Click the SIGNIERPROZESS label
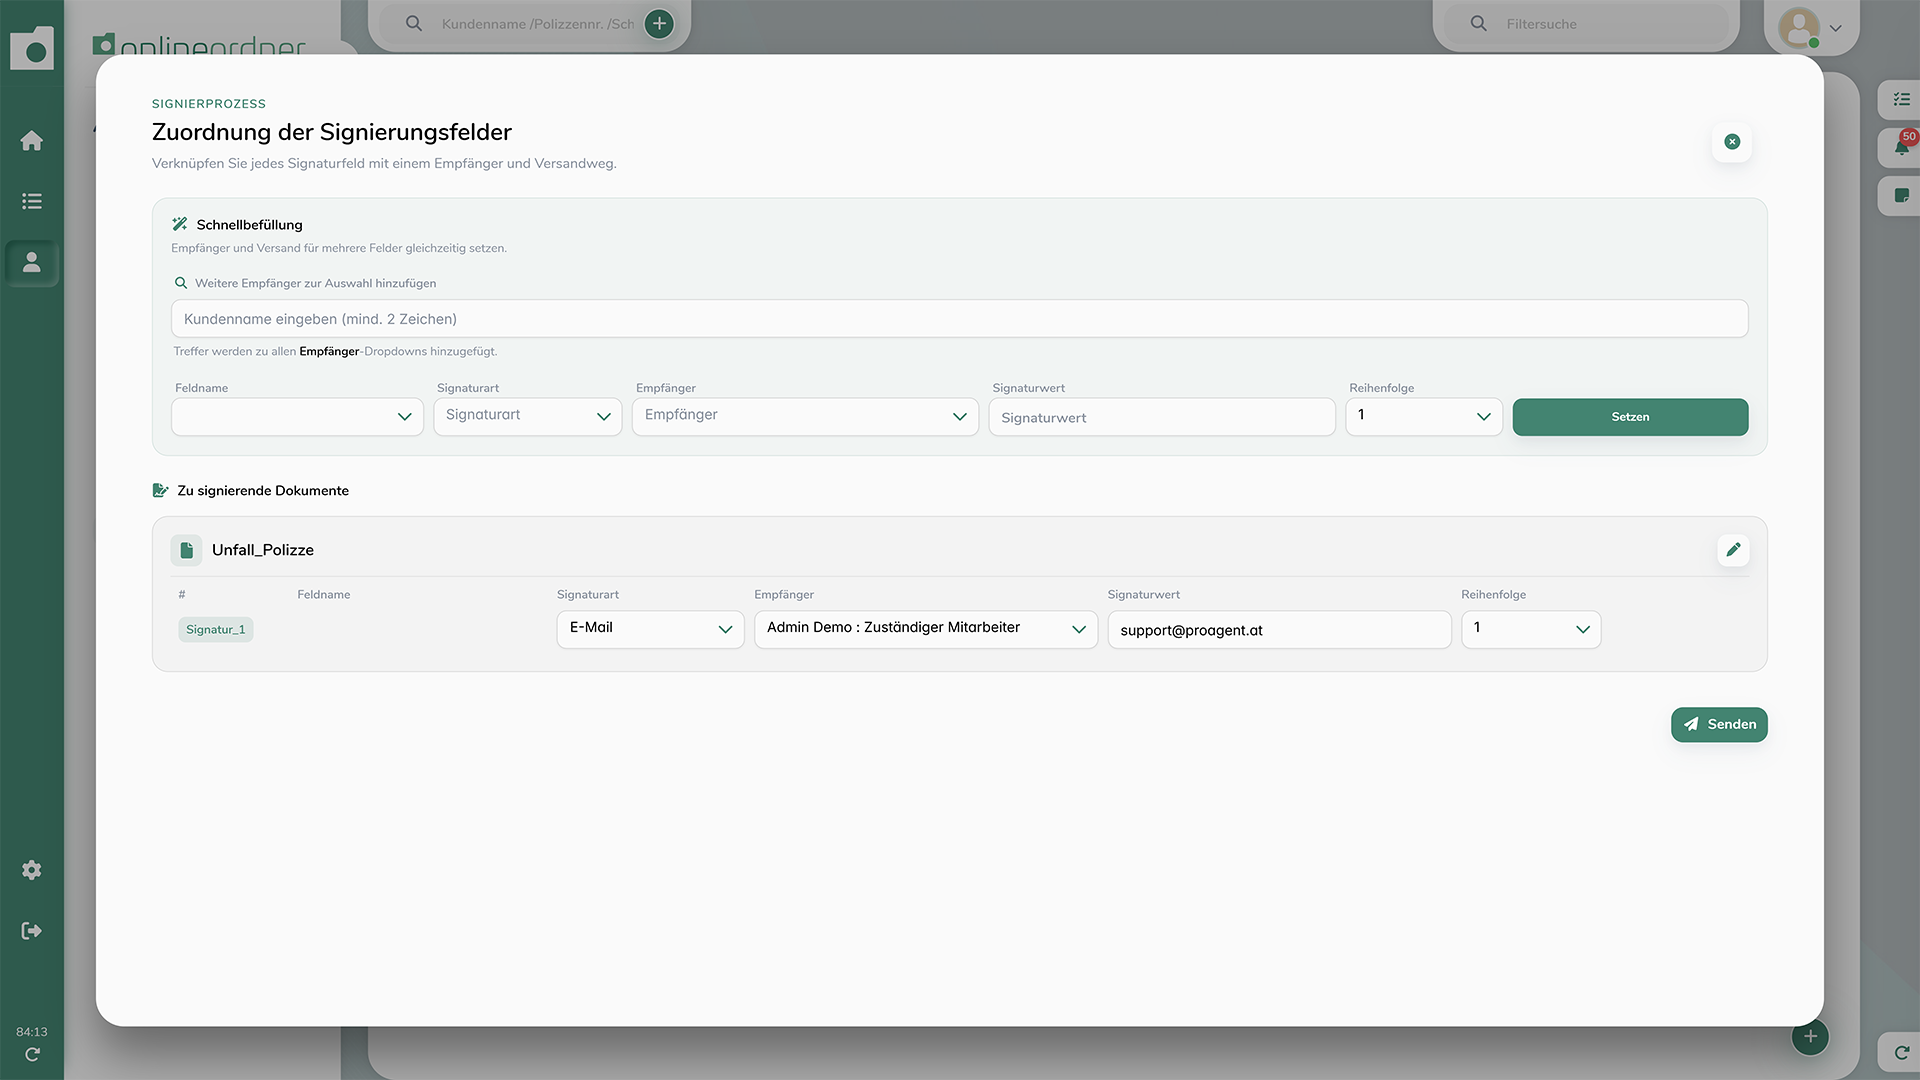This screenshot has height=1080, width=1920. click(x=209, y=104)
